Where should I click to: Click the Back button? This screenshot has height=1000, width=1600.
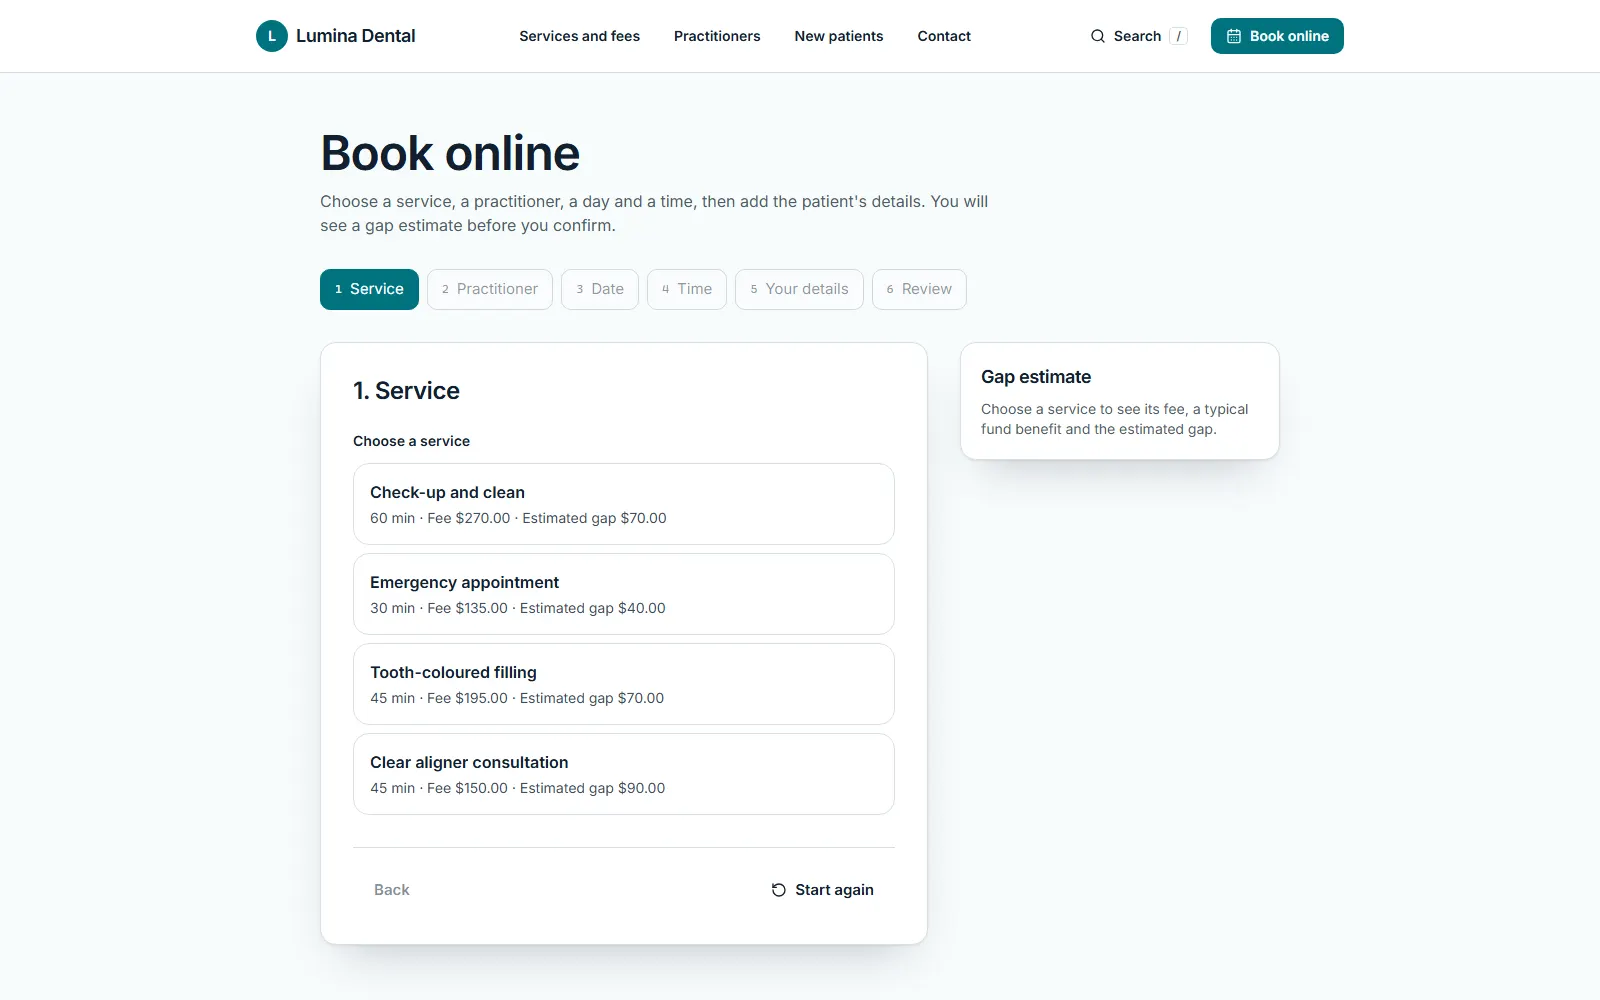coord(392,890)
